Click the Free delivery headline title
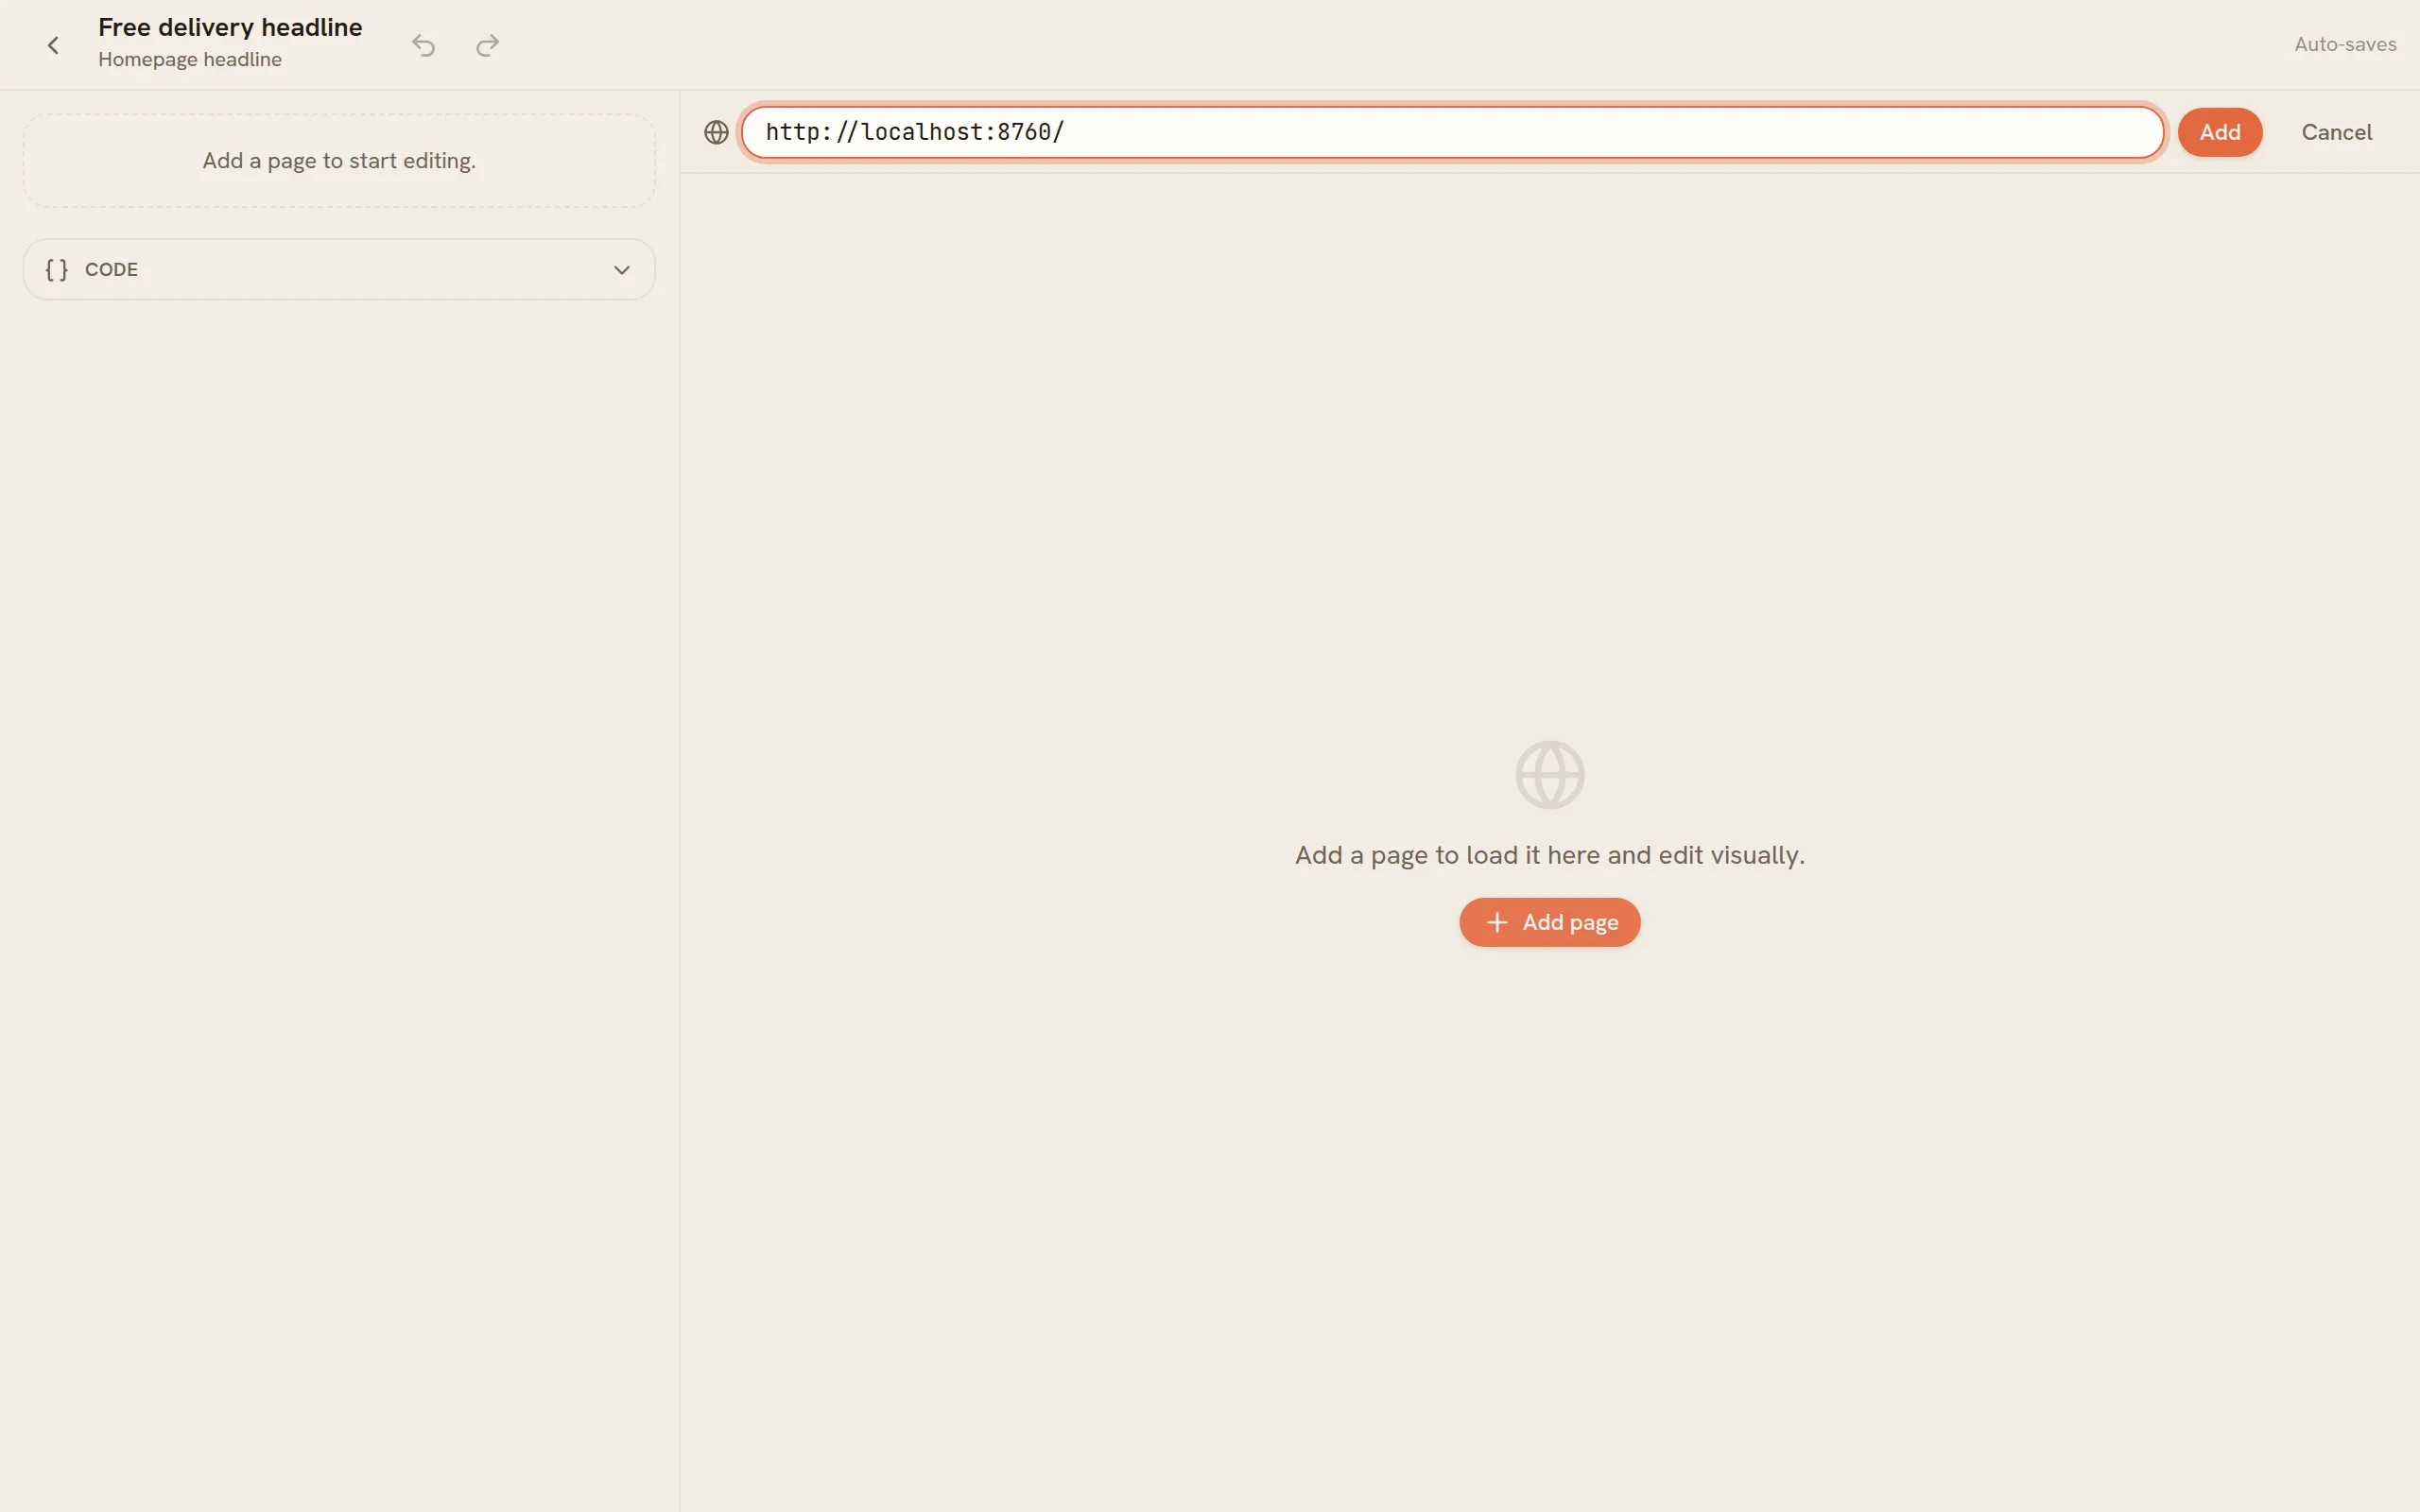2420x1512 pixels. pos(230,27)
